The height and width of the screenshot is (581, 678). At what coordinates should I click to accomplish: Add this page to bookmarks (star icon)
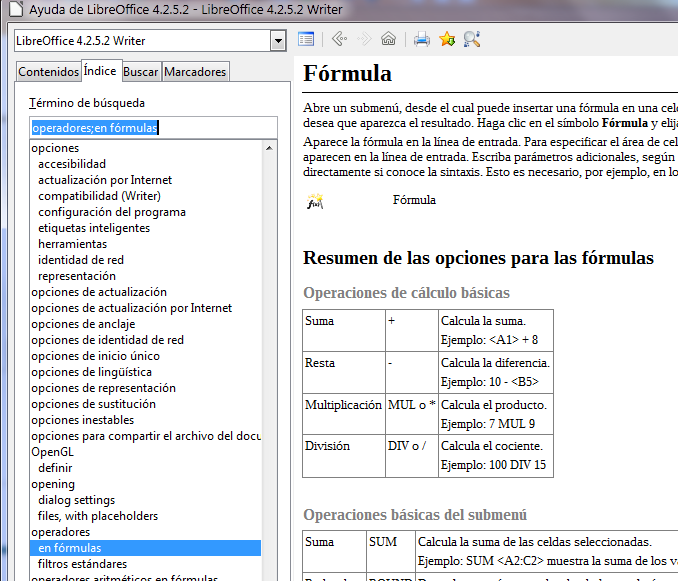[447, 39]
